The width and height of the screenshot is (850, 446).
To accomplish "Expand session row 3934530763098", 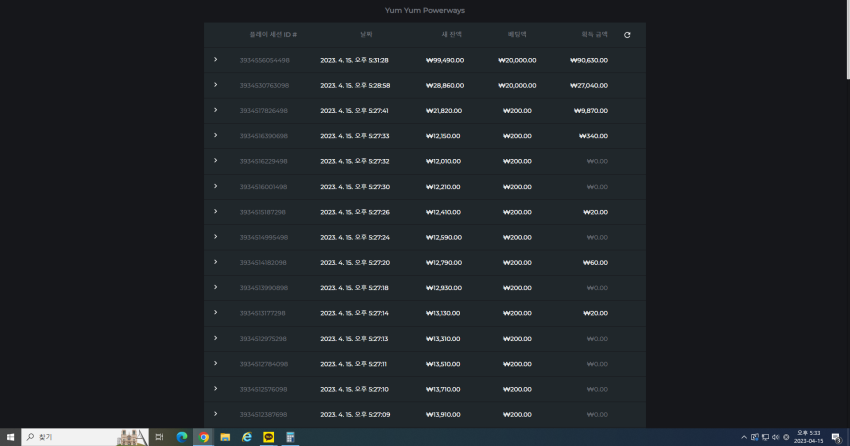I will point(215,85).
